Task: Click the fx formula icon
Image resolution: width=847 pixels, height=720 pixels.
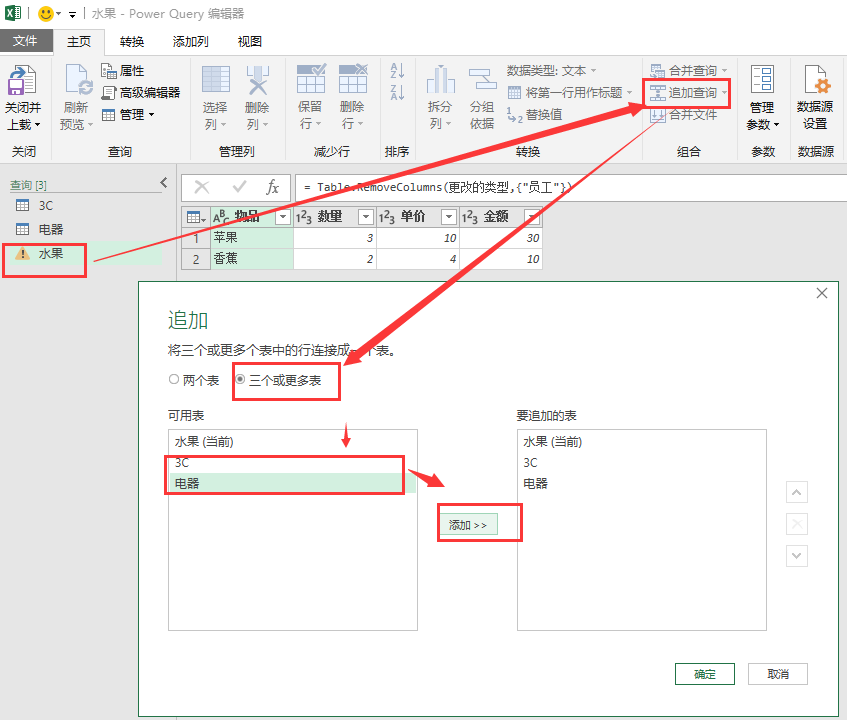Action: click(x=272, y=187)
